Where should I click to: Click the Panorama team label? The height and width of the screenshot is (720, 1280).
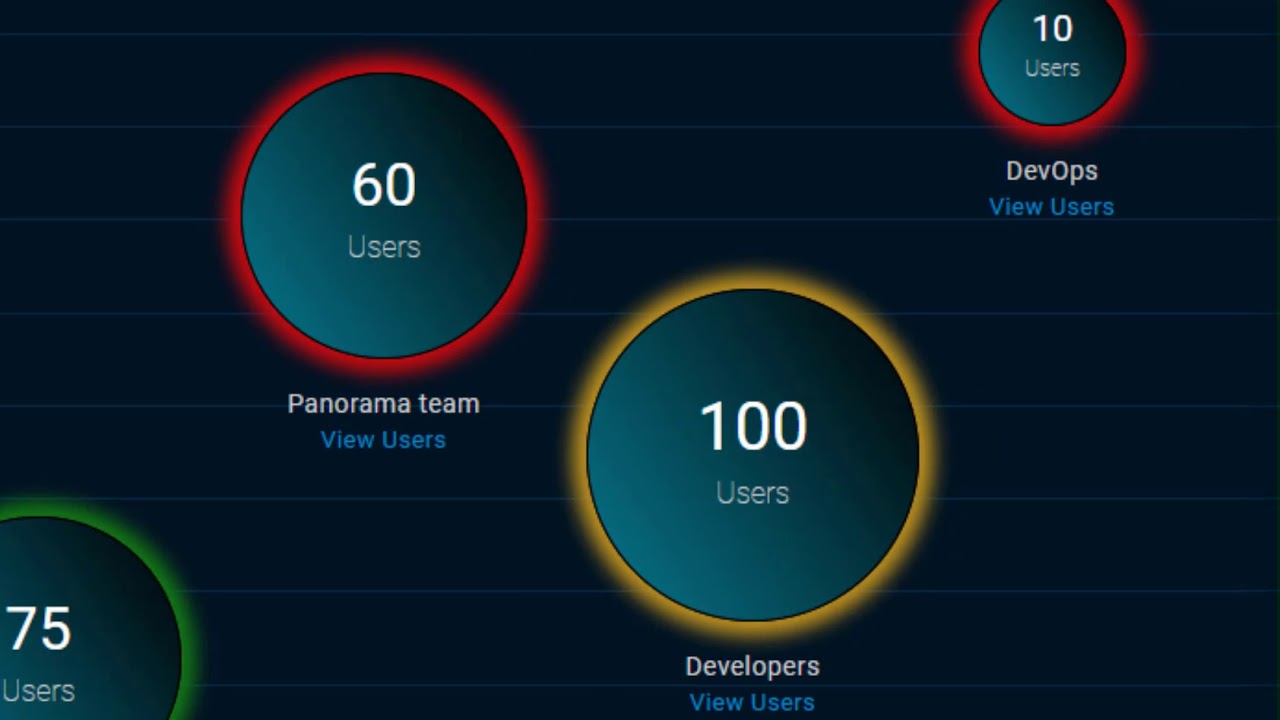[x=383, y=404]
